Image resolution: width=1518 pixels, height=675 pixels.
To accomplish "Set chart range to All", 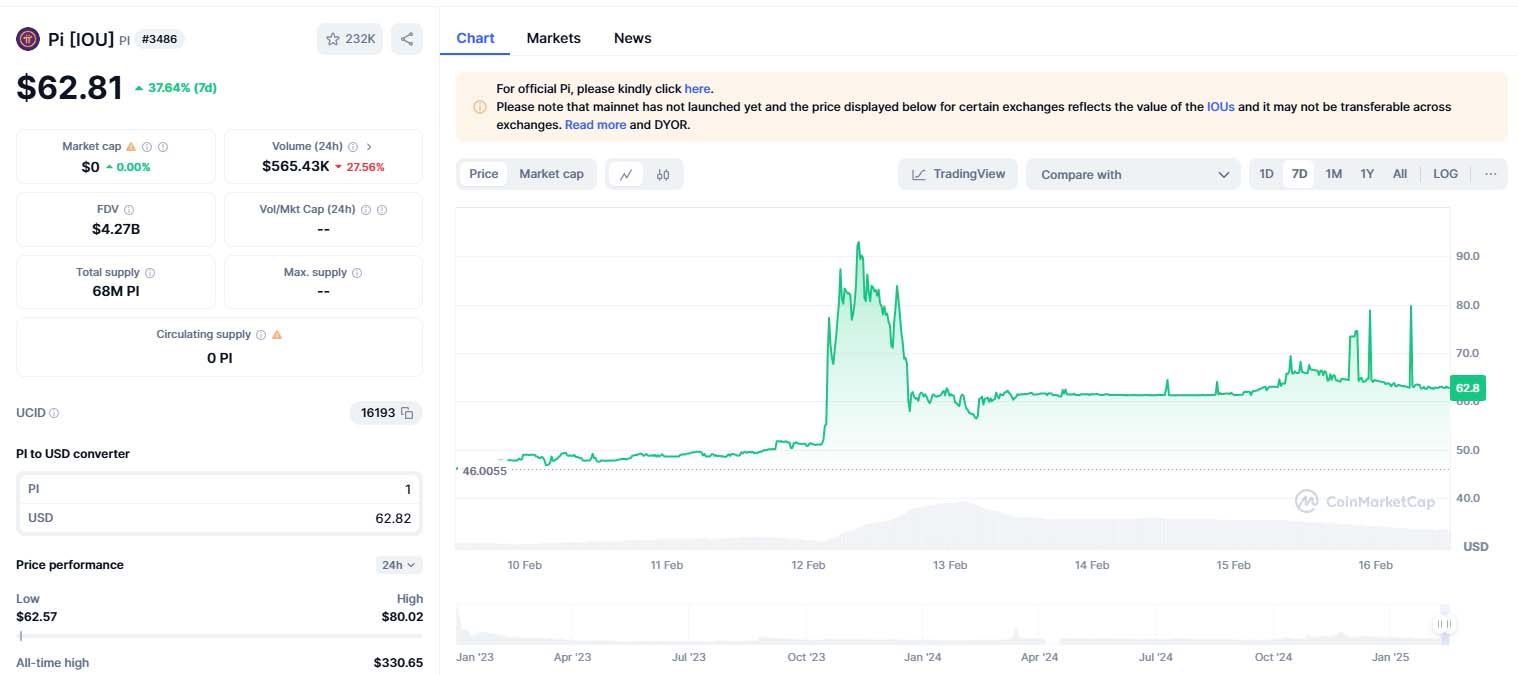I will point(1400,174).
